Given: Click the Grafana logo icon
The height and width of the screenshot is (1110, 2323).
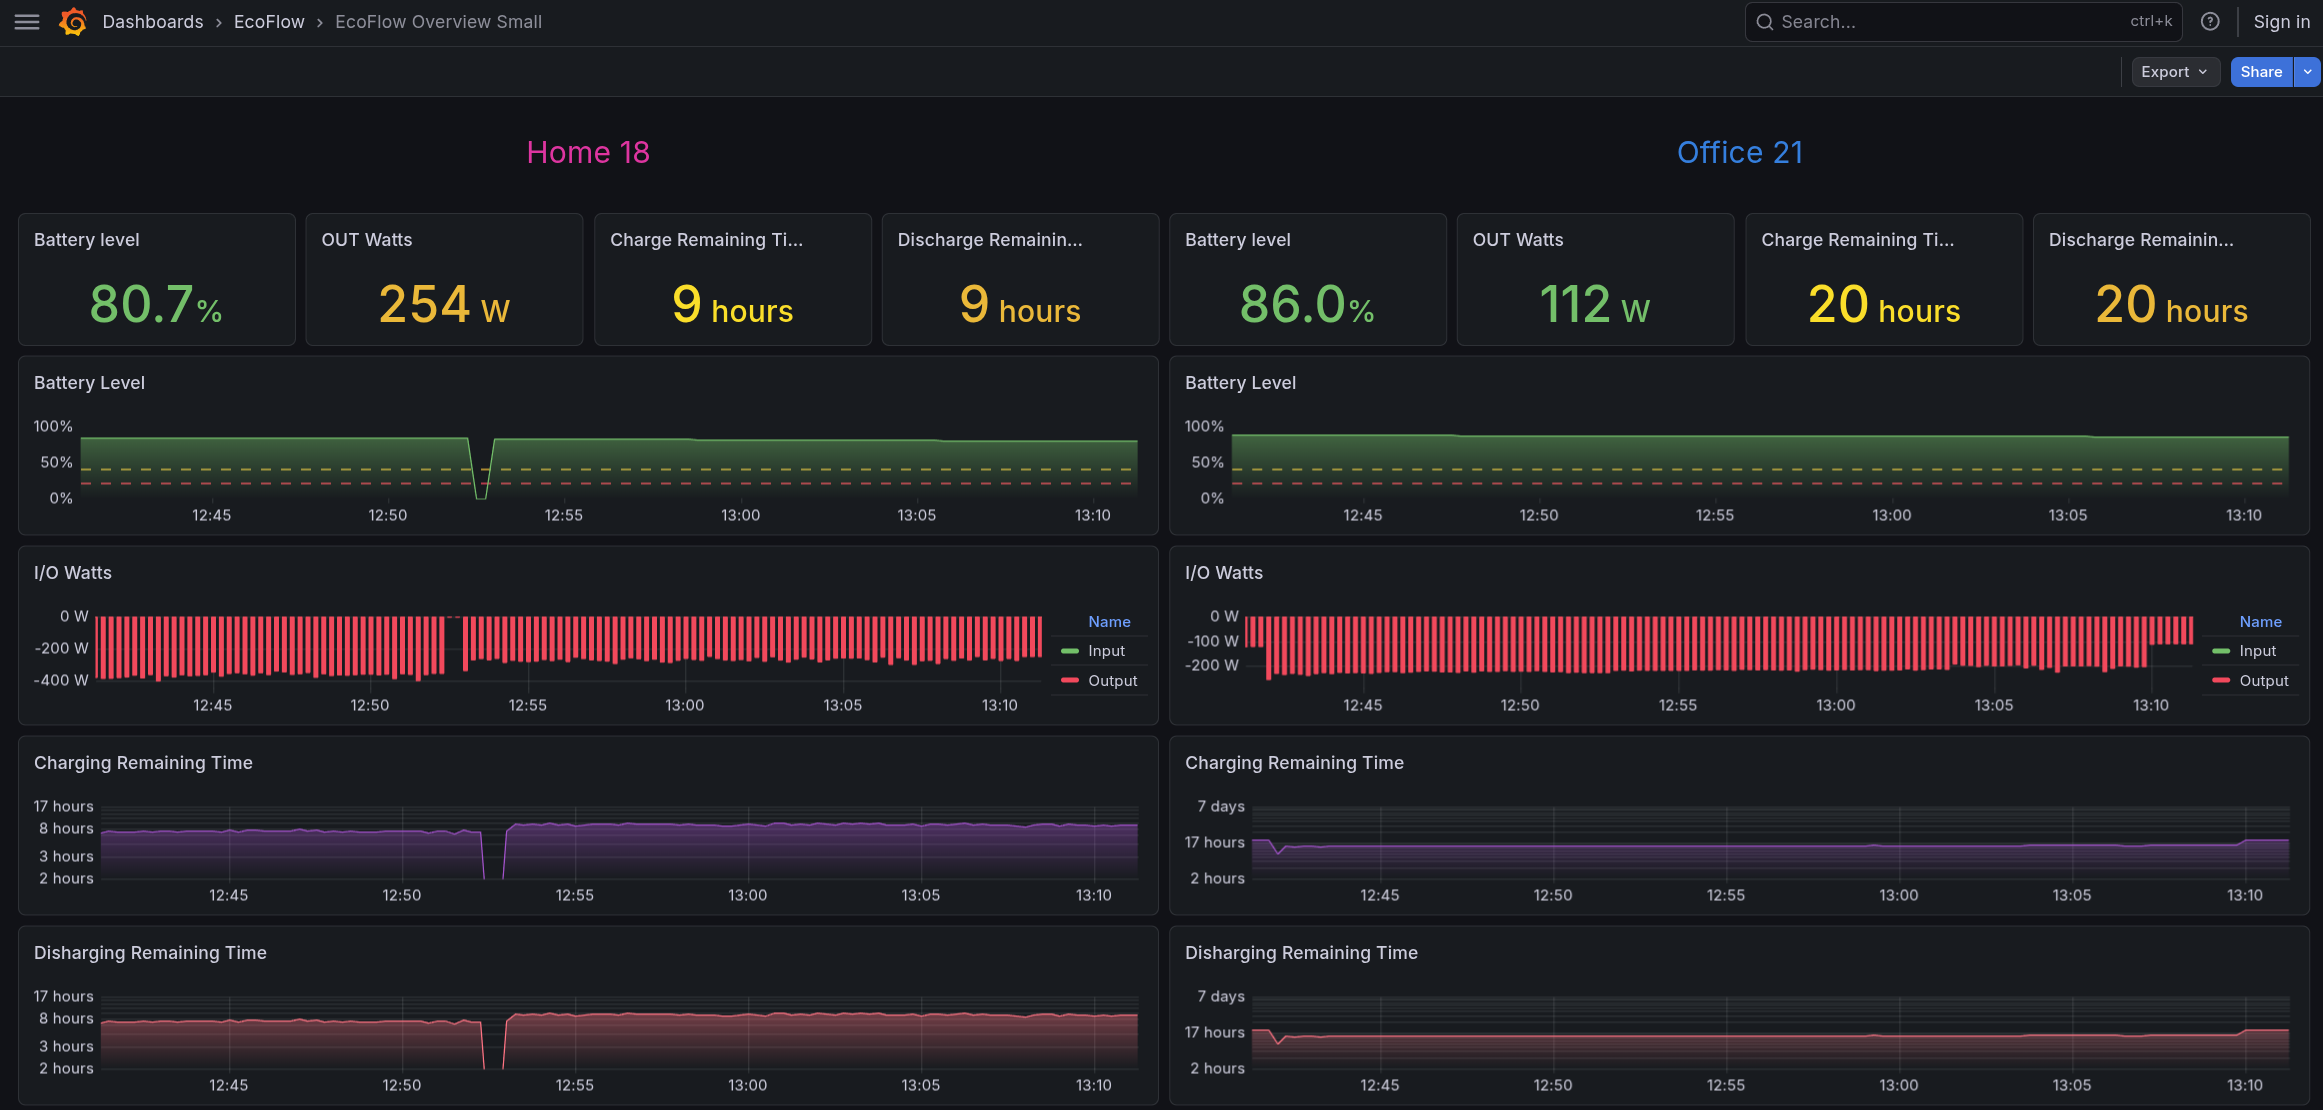Looking at the screenshot, I should tap(73, 22).
